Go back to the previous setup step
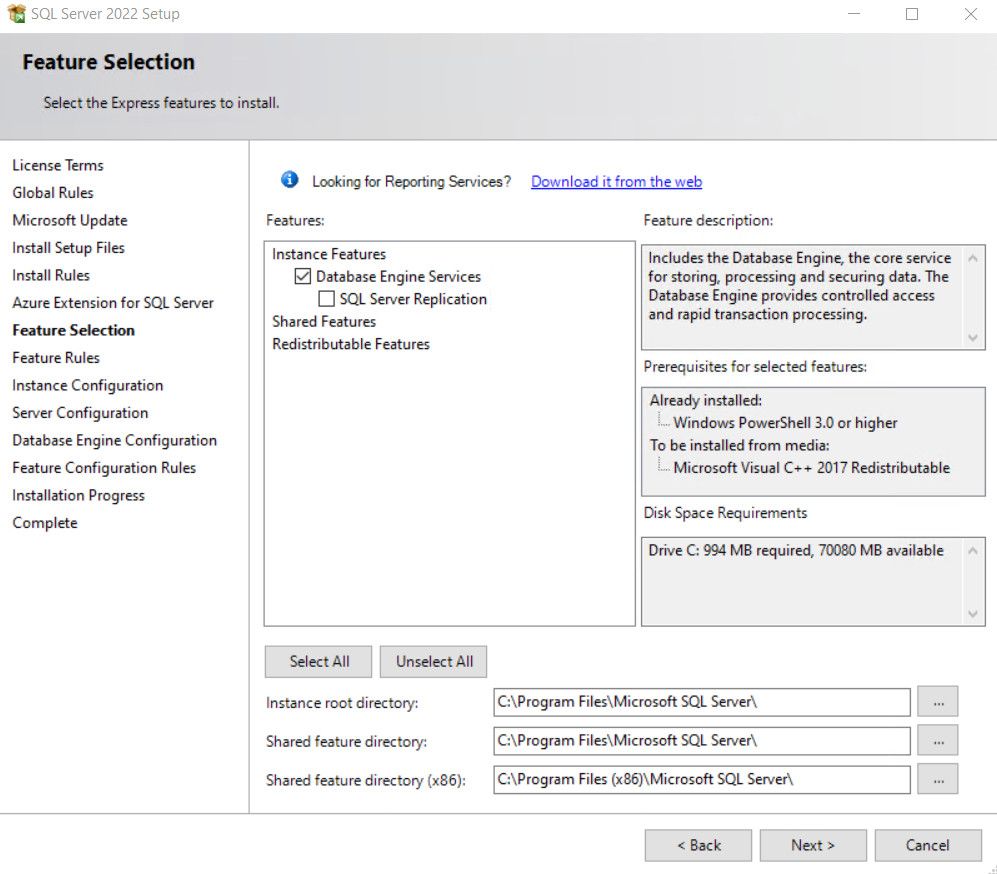 698,845
